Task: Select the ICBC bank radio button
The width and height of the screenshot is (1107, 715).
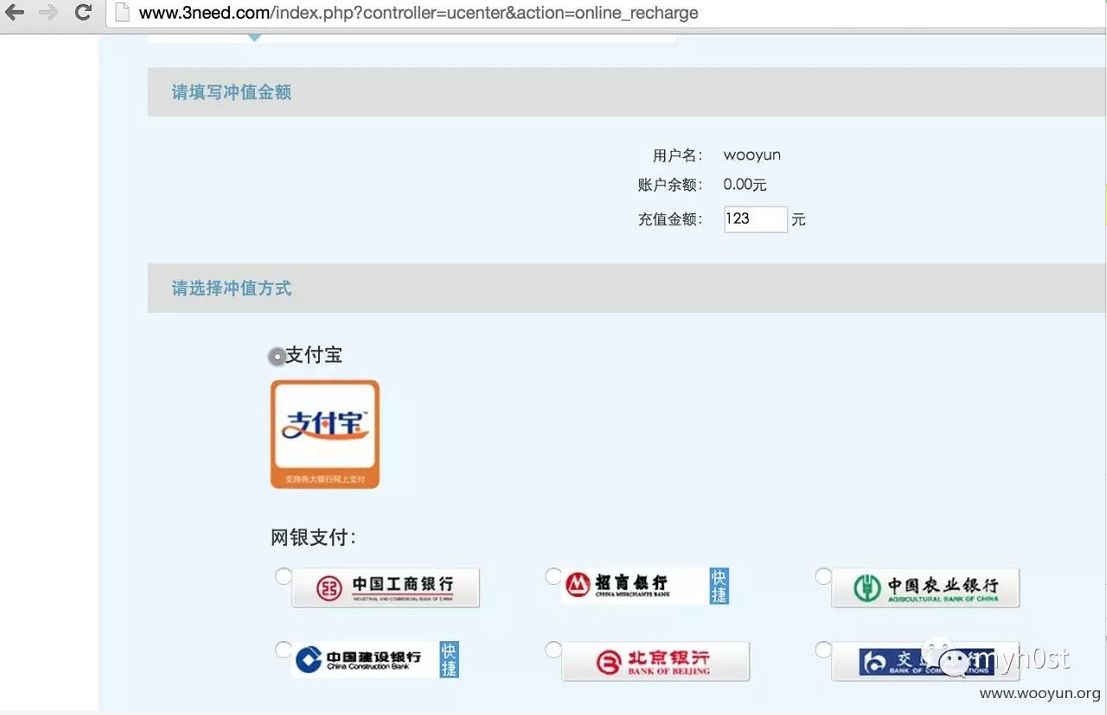Action: click(281, 576)
